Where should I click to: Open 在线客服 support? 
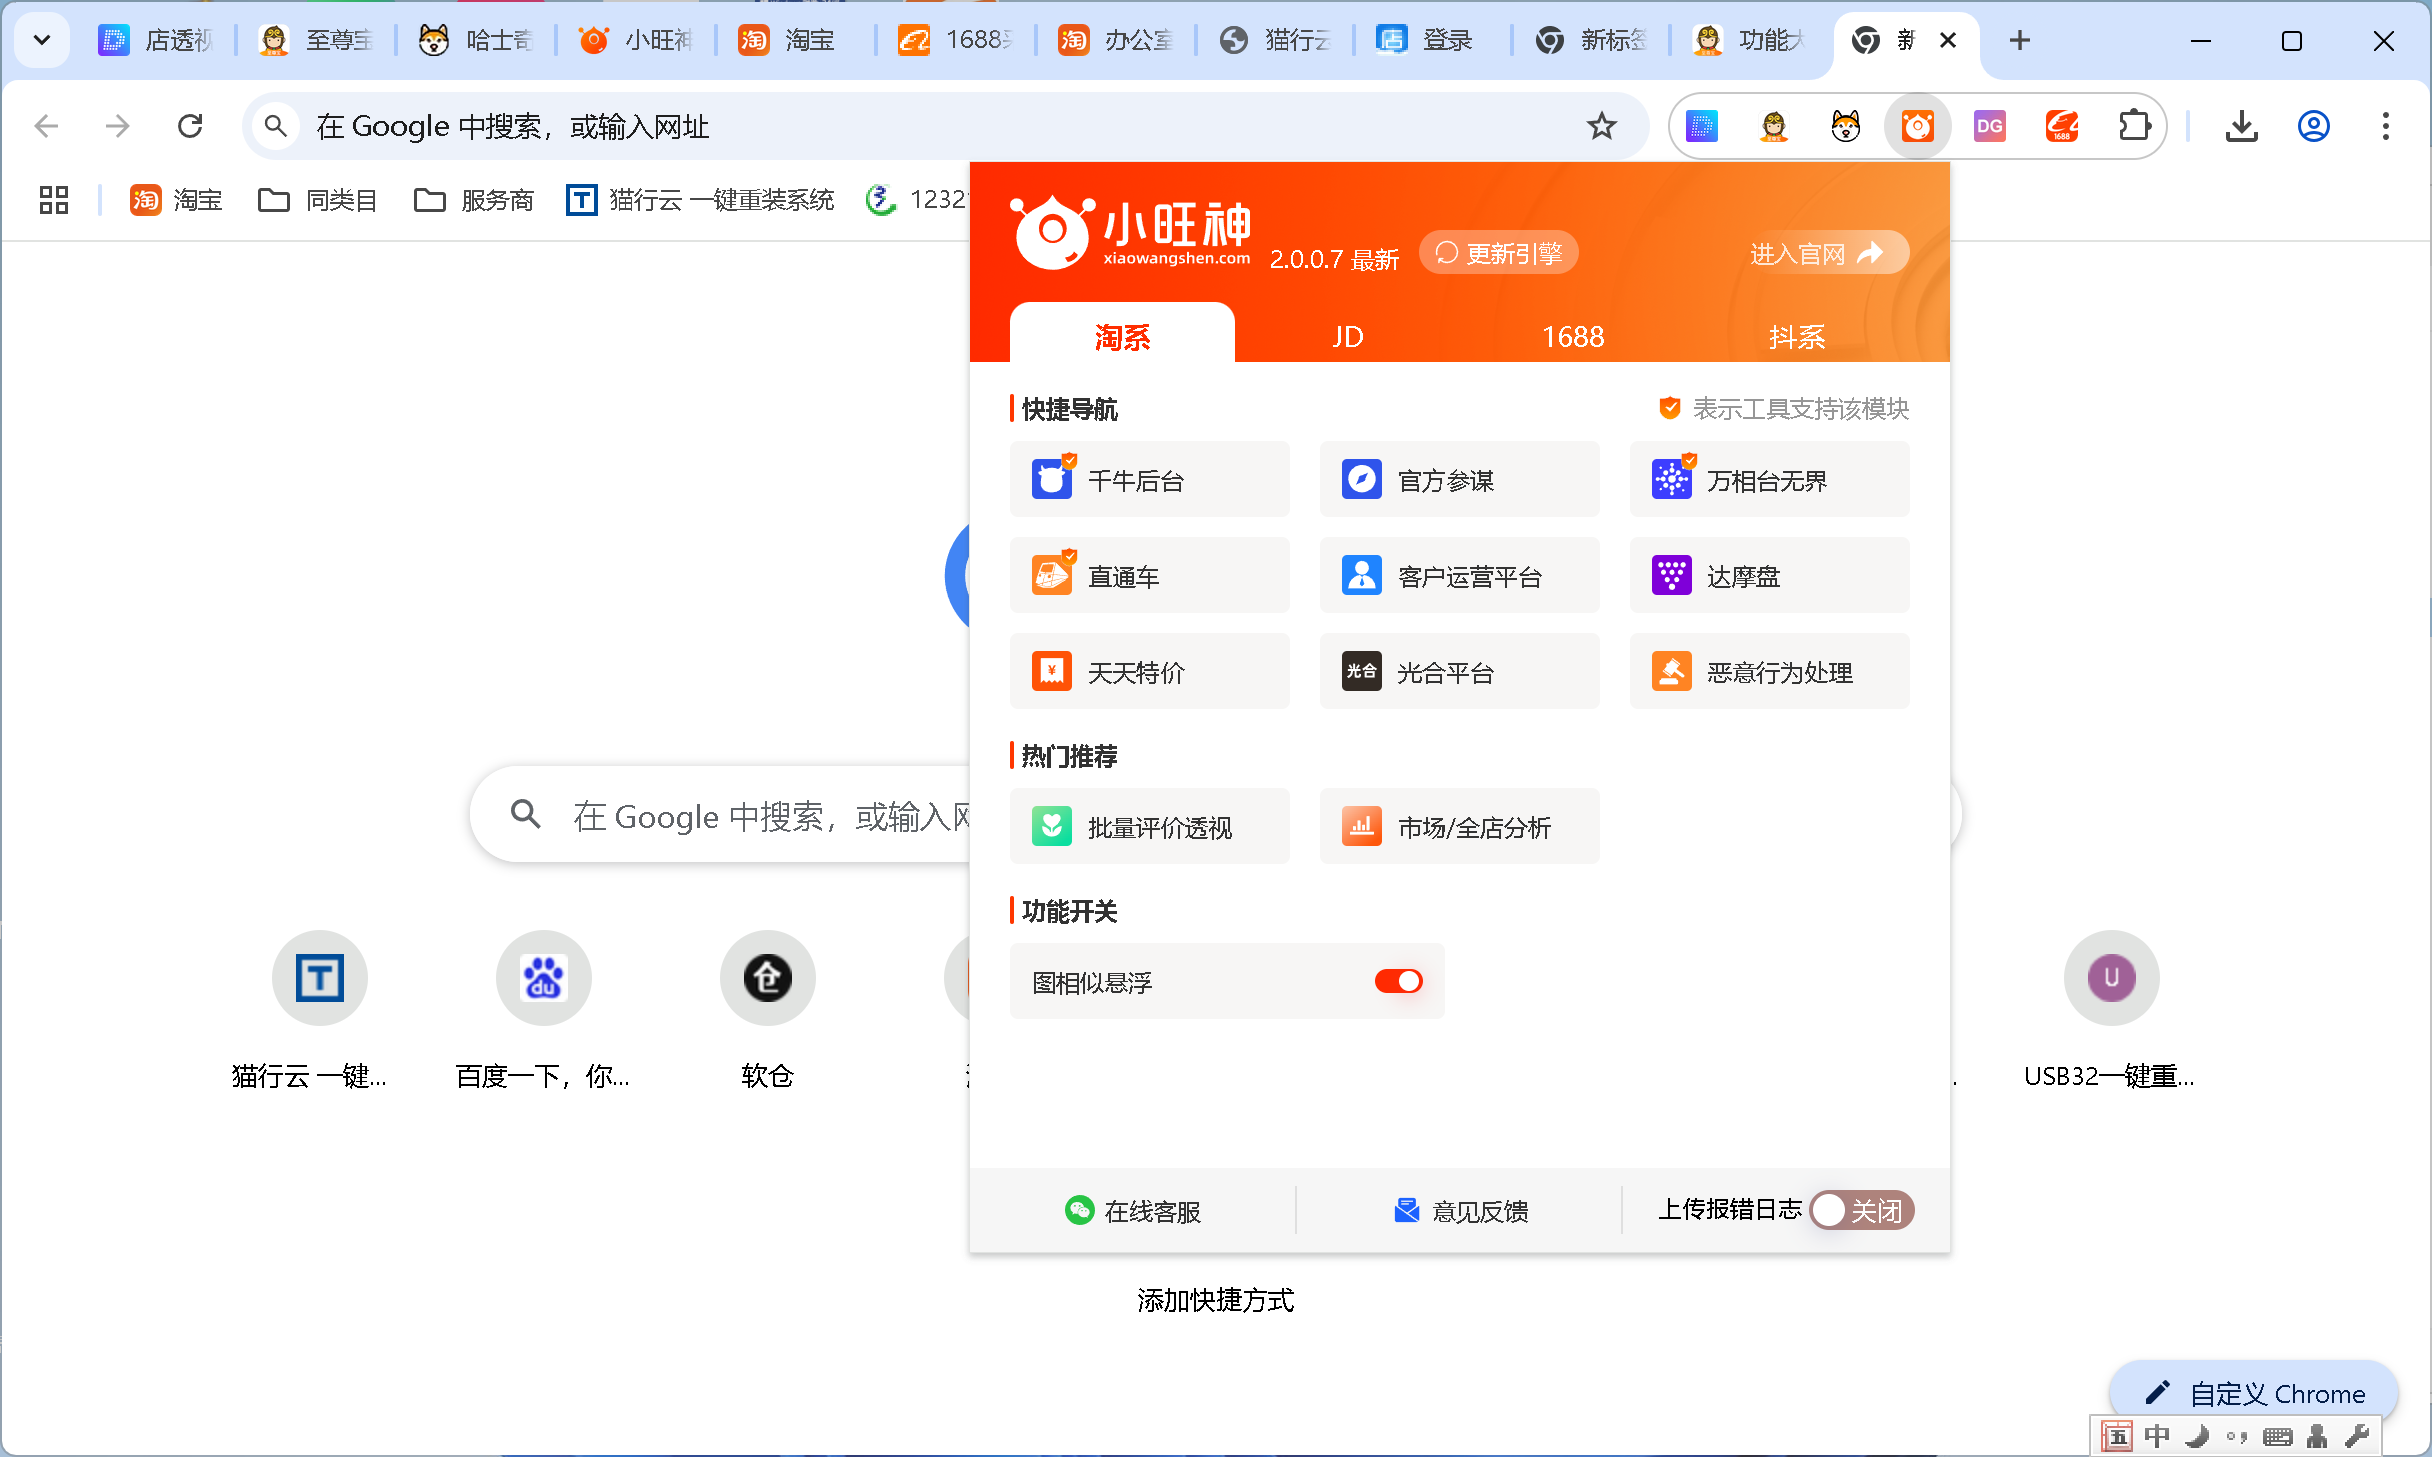pos(1133,1211)
